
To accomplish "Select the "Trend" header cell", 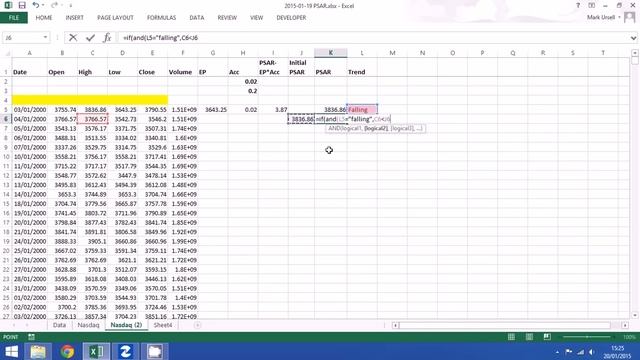I will [362, 67].
